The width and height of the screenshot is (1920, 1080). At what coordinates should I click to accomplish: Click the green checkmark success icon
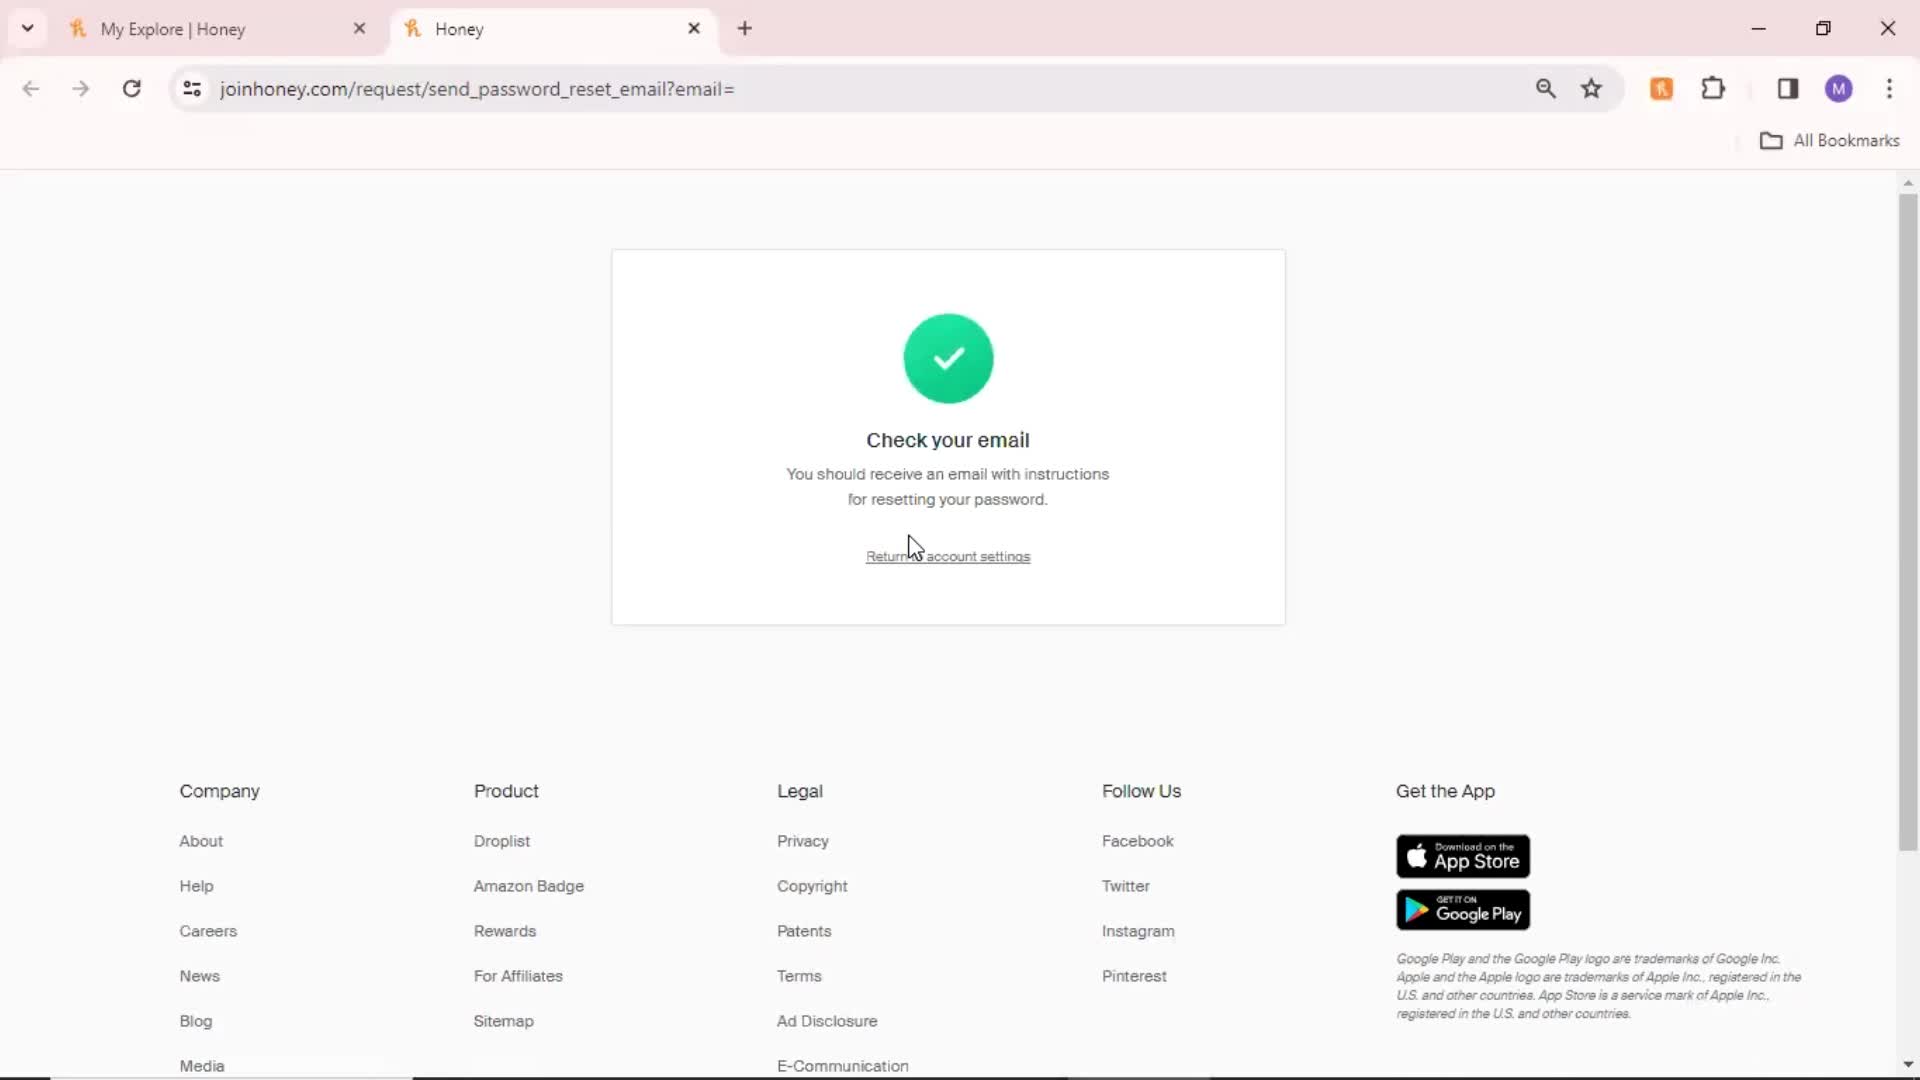coord(948,356)
